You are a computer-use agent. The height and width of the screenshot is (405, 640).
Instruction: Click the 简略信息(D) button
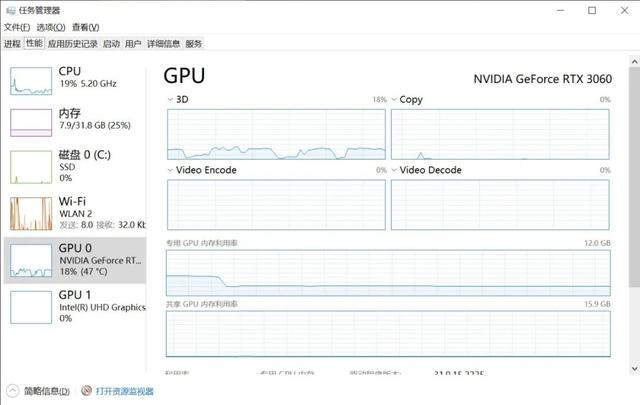(46, 391)
